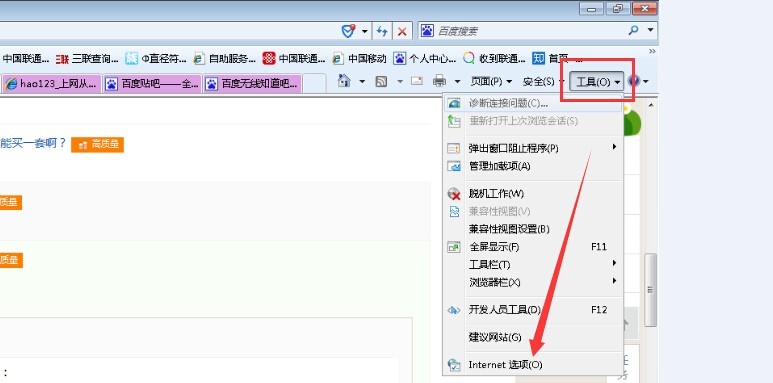
Task: Open the 知 首页 favorites bookmark
Action: (557, 59)
